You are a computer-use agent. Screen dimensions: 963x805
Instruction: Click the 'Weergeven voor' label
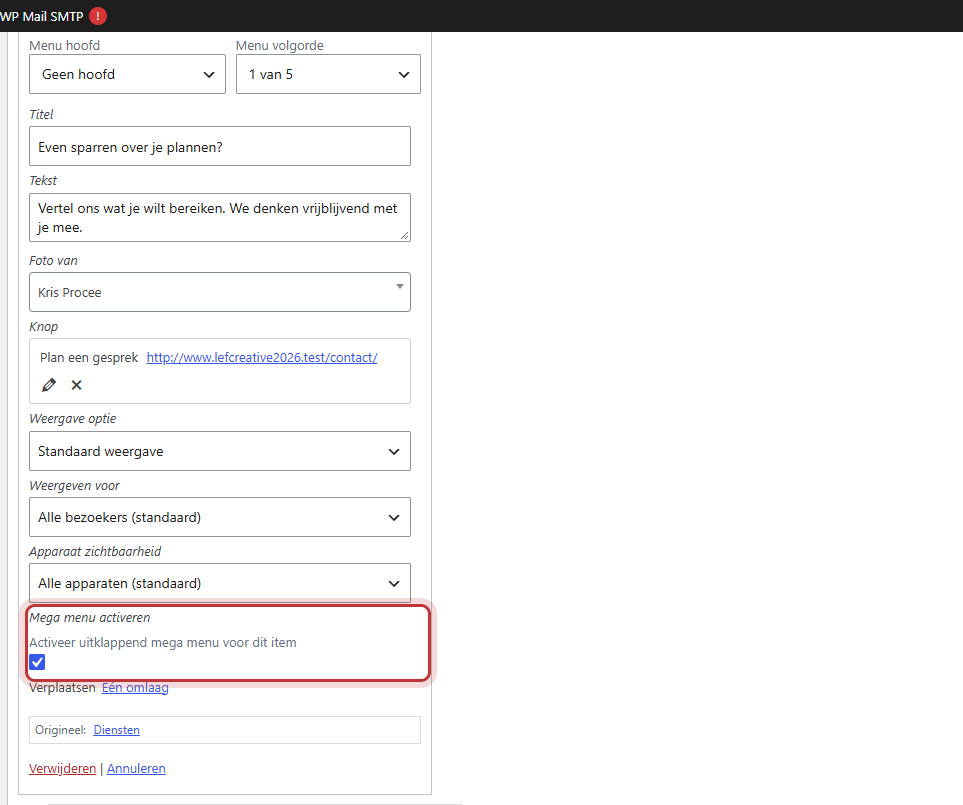click(74, 486)
